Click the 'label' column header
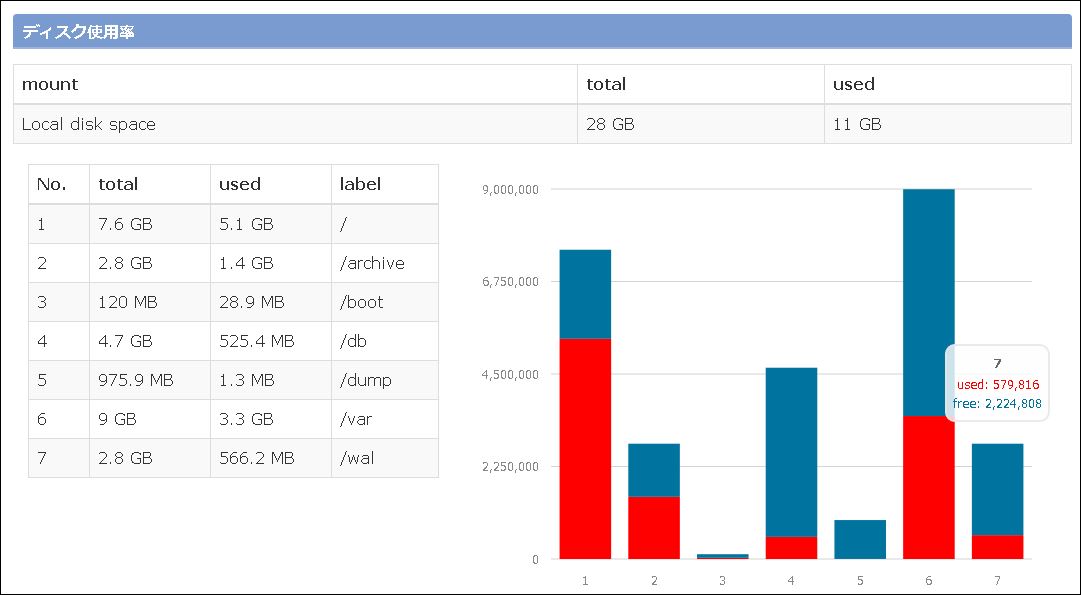The image size is (1081, 595). 385,184
